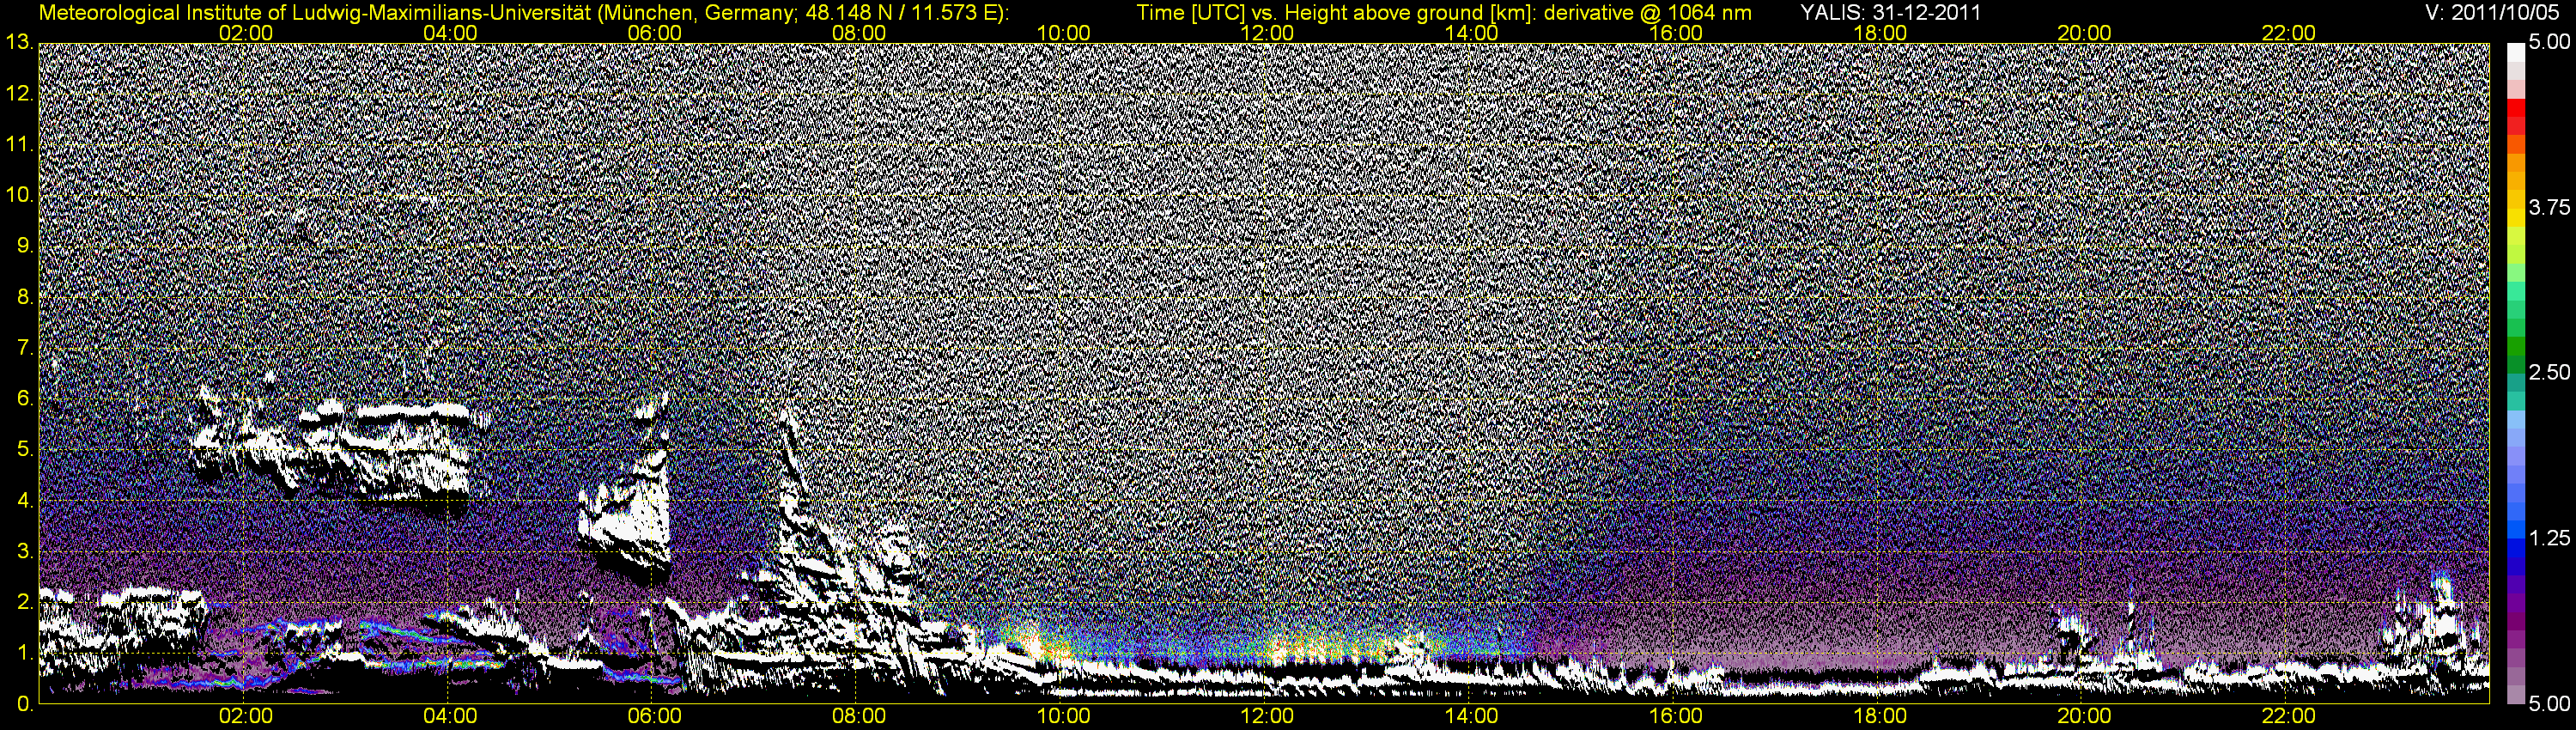Click the 06:00 label on the top time axis
This screenshot has height=730, width=2576.
(654, 33)
